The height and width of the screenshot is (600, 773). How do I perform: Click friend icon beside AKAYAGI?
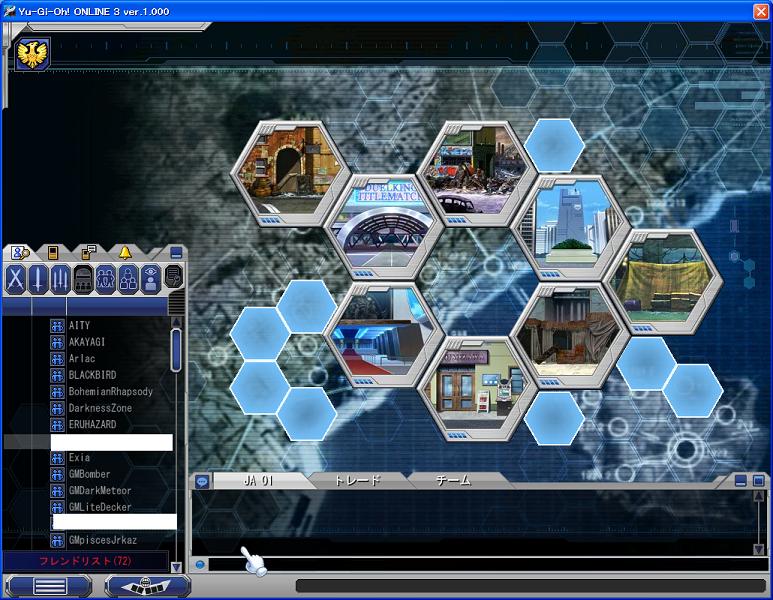click(x=57, y=342)
